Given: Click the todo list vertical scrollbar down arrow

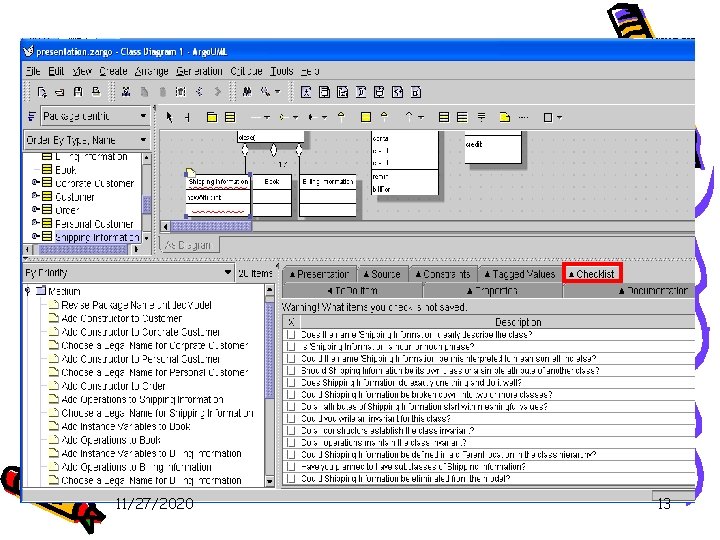Looking at the screenshot, I should pyautogui.click(x=270, y=481).
